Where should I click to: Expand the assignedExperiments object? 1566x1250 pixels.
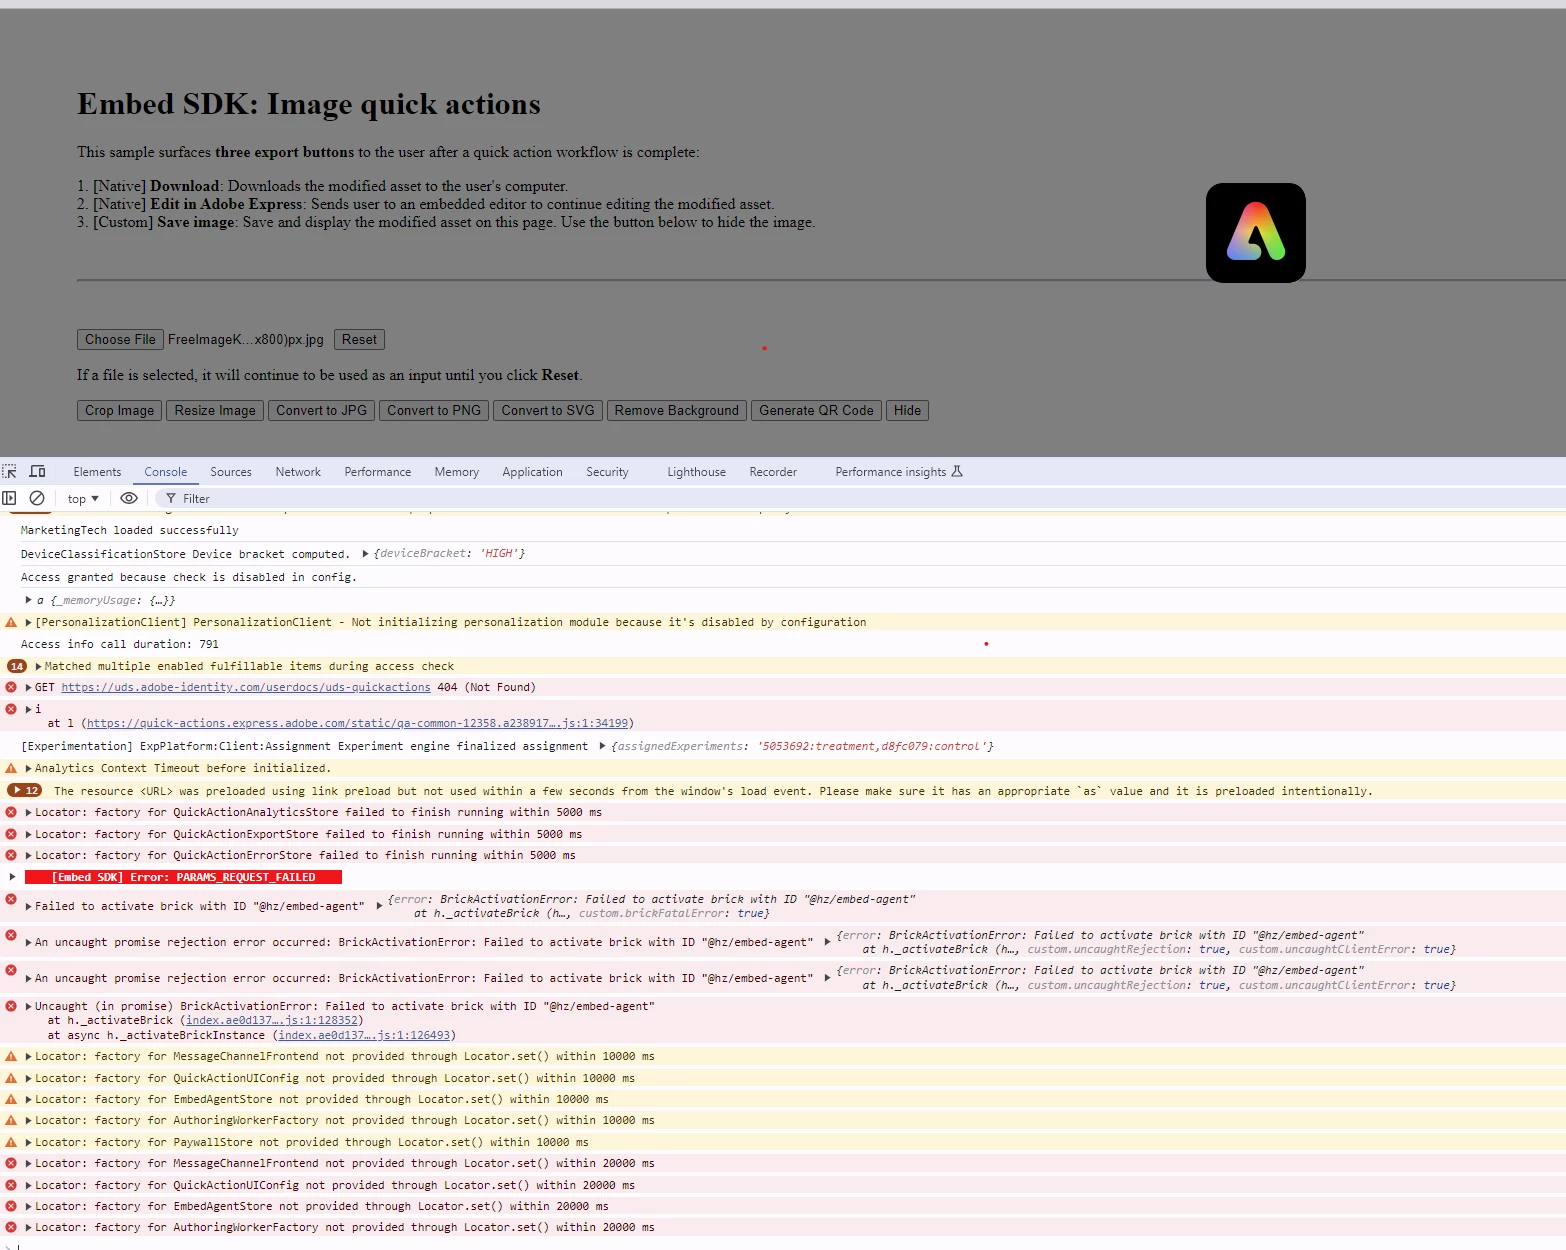tap(602, 747)
